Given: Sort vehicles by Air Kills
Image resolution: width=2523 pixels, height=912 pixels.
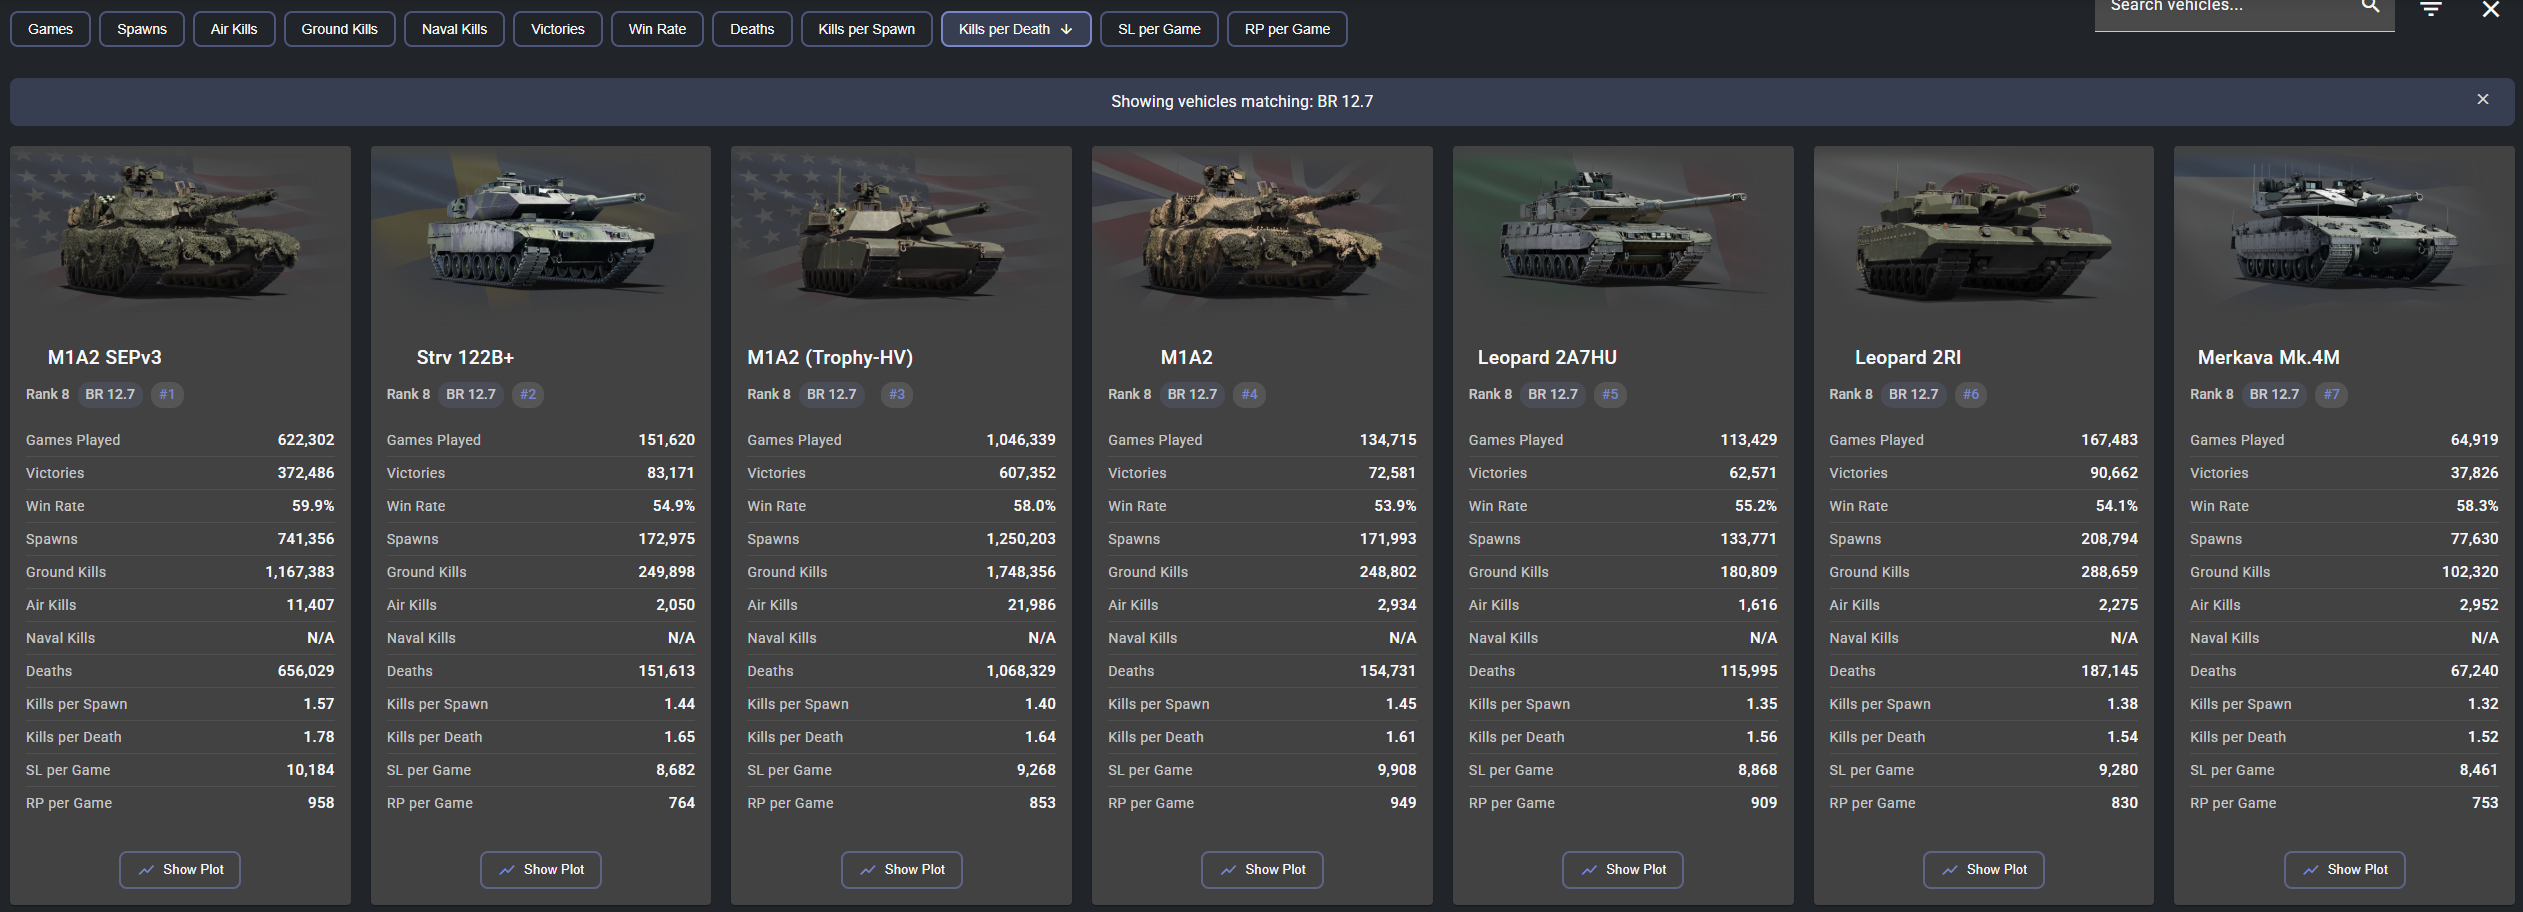Looking at the screenshot, I should click(234, 29).
